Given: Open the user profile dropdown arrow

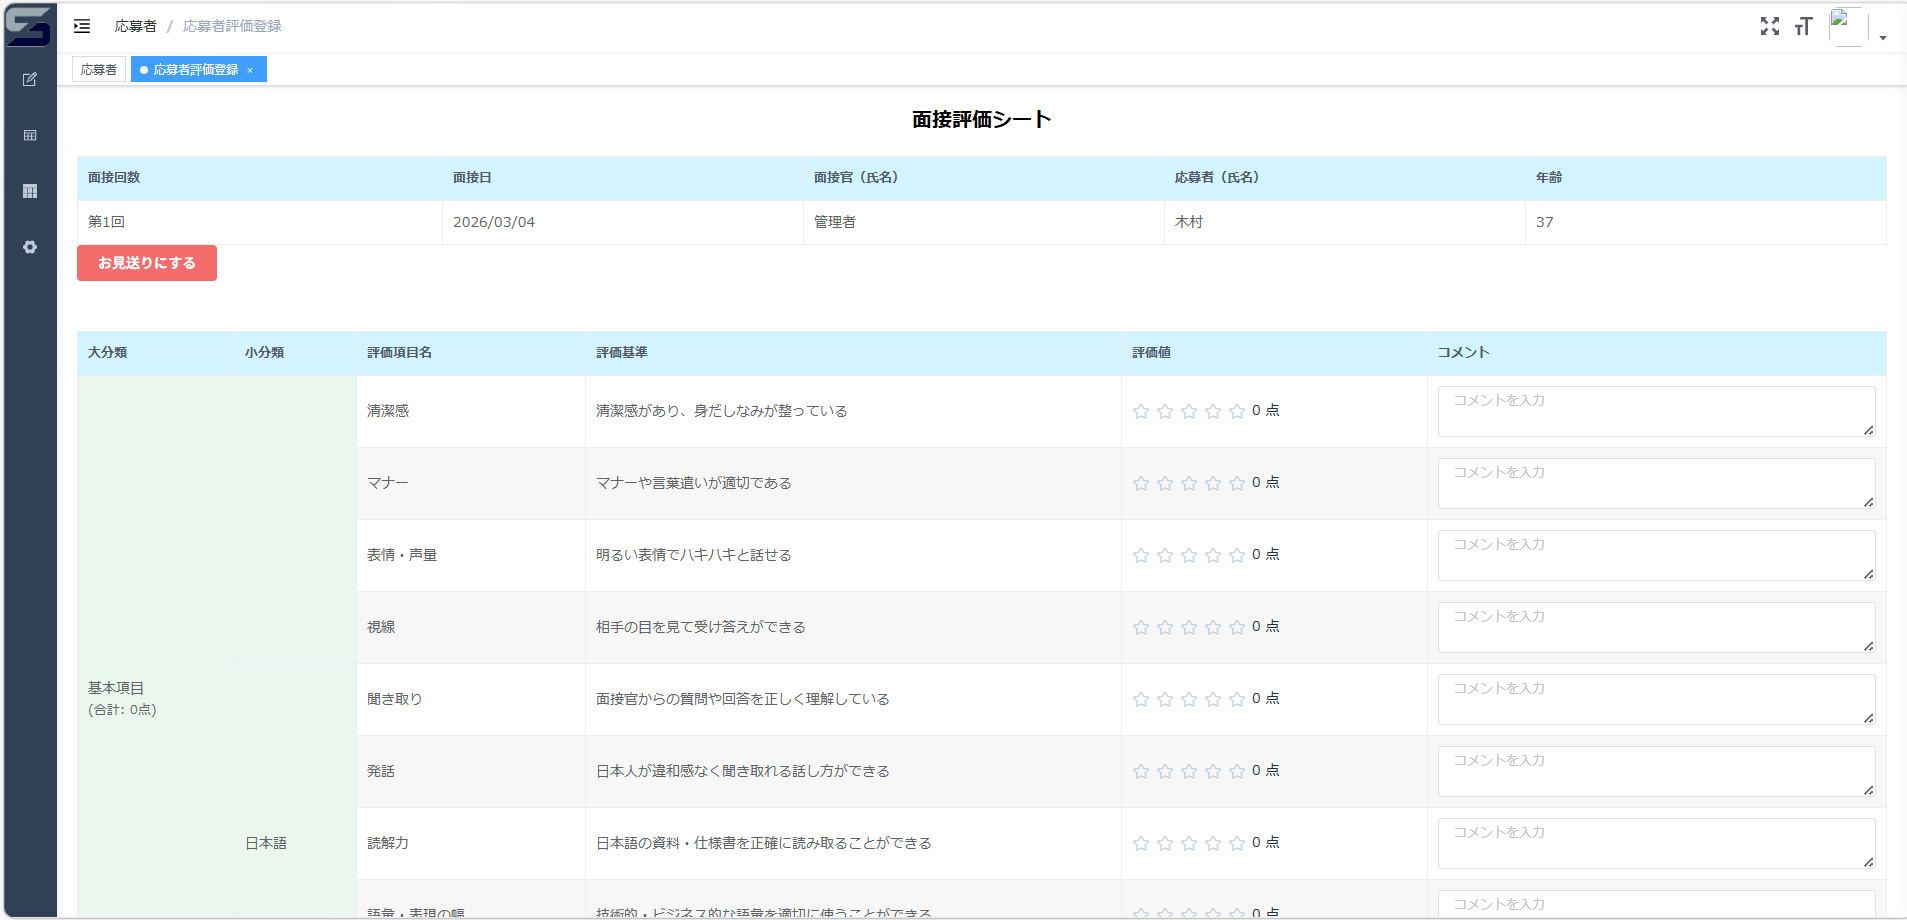Looking at the screenshot, I should point(1882,36).
